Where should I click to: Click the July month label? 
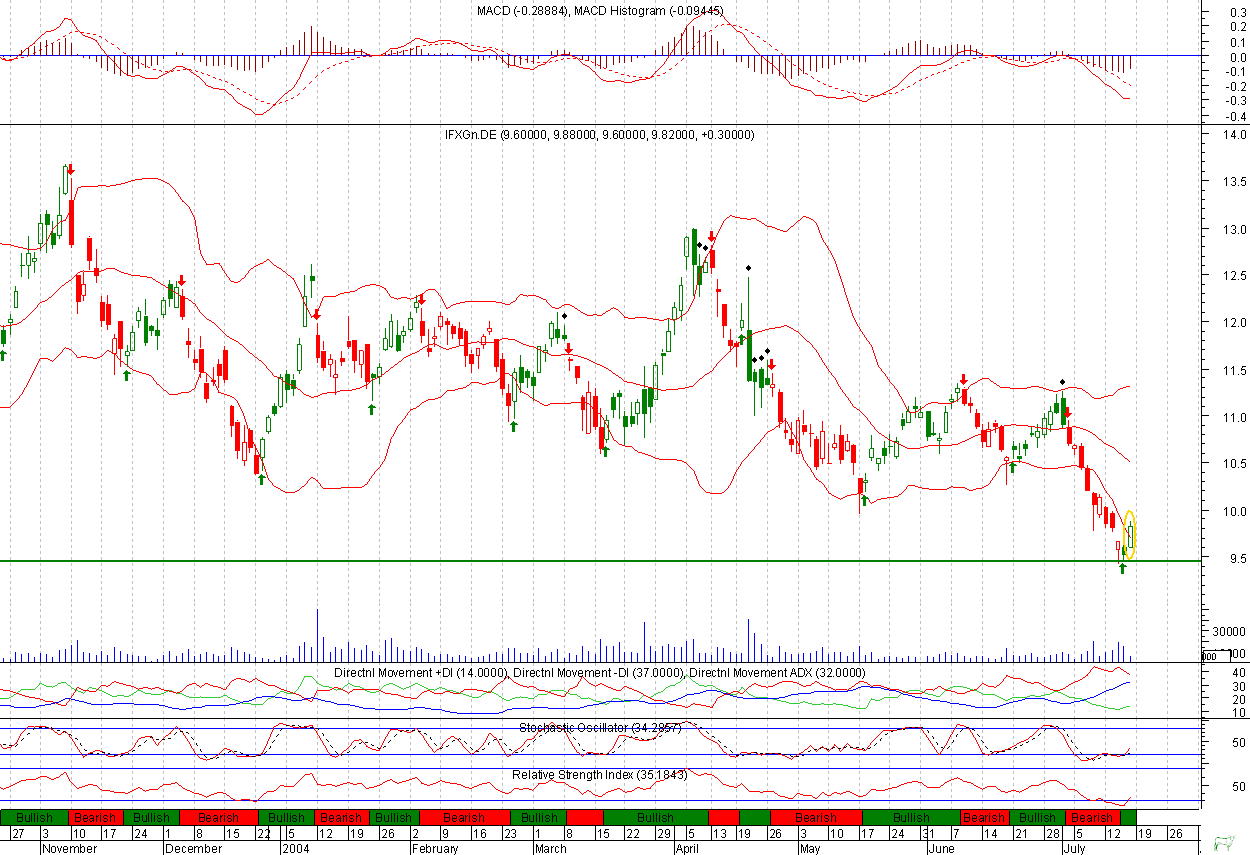pyautogui.click(x=1077, y=848)
